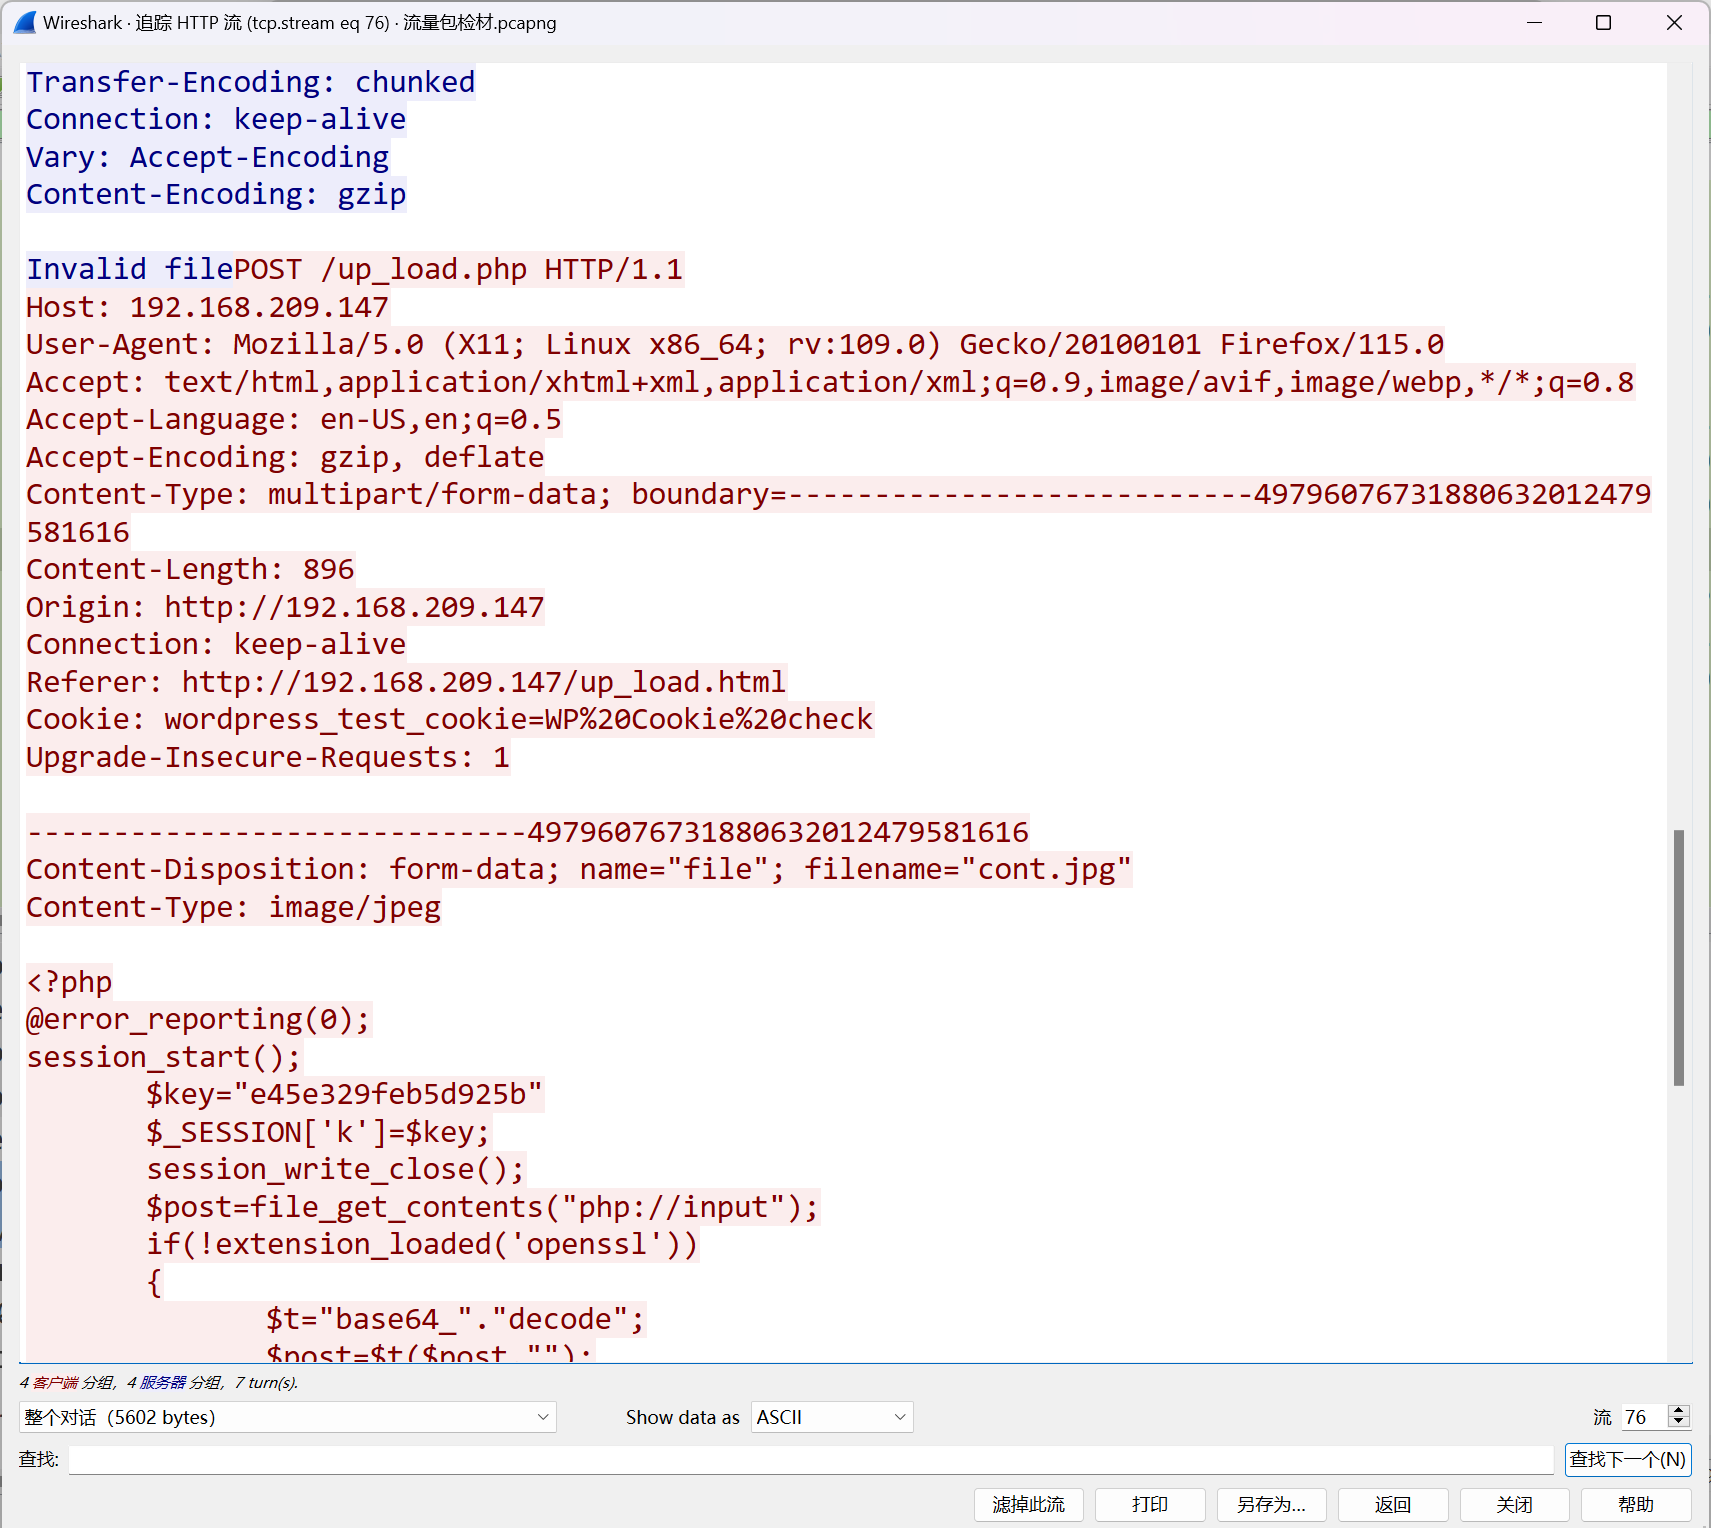The image size is (1711, 1528).
Task: Open the Show data as ASCII dropdown
Action: pos(832,1417)
